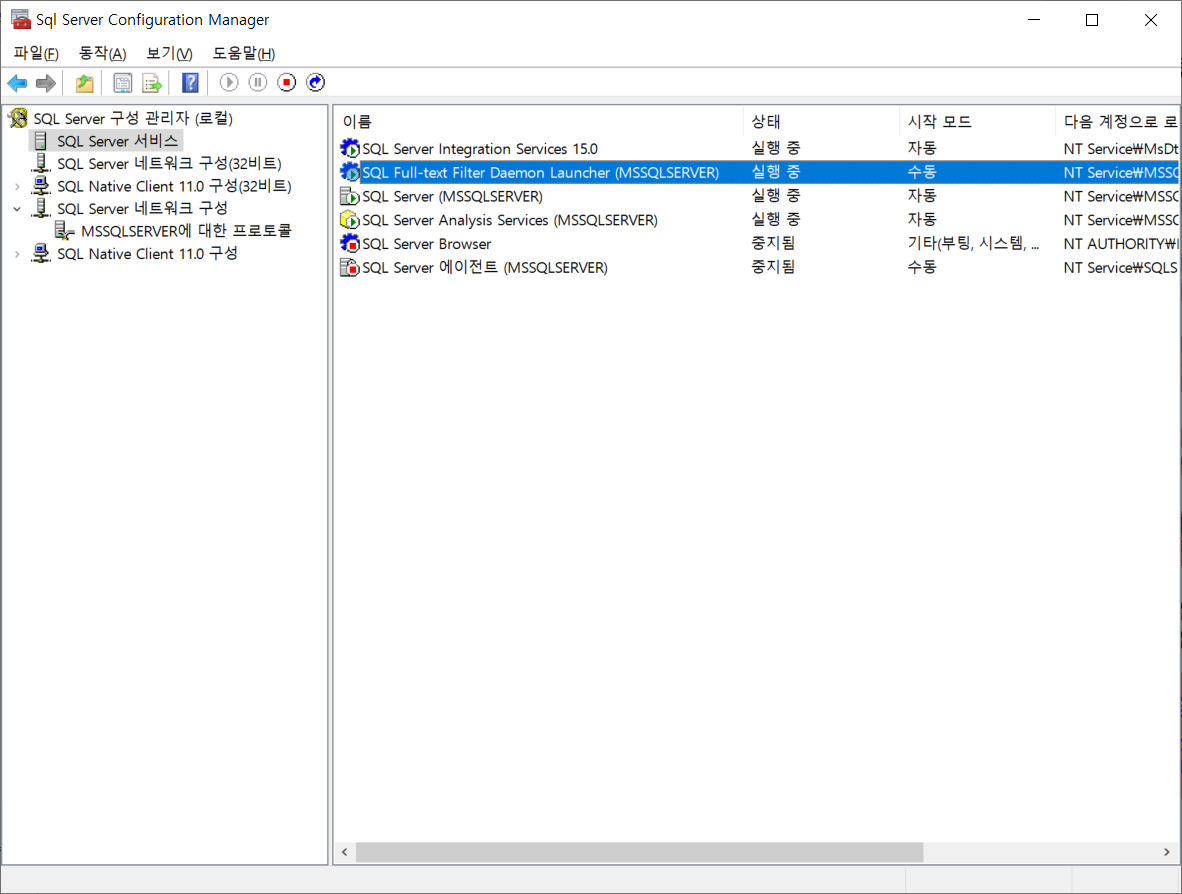Click 수동 start mode of SQL Server 에이전트
Image resolution: width=1182 pixels, height=894 pixels.
pos(922,267)
